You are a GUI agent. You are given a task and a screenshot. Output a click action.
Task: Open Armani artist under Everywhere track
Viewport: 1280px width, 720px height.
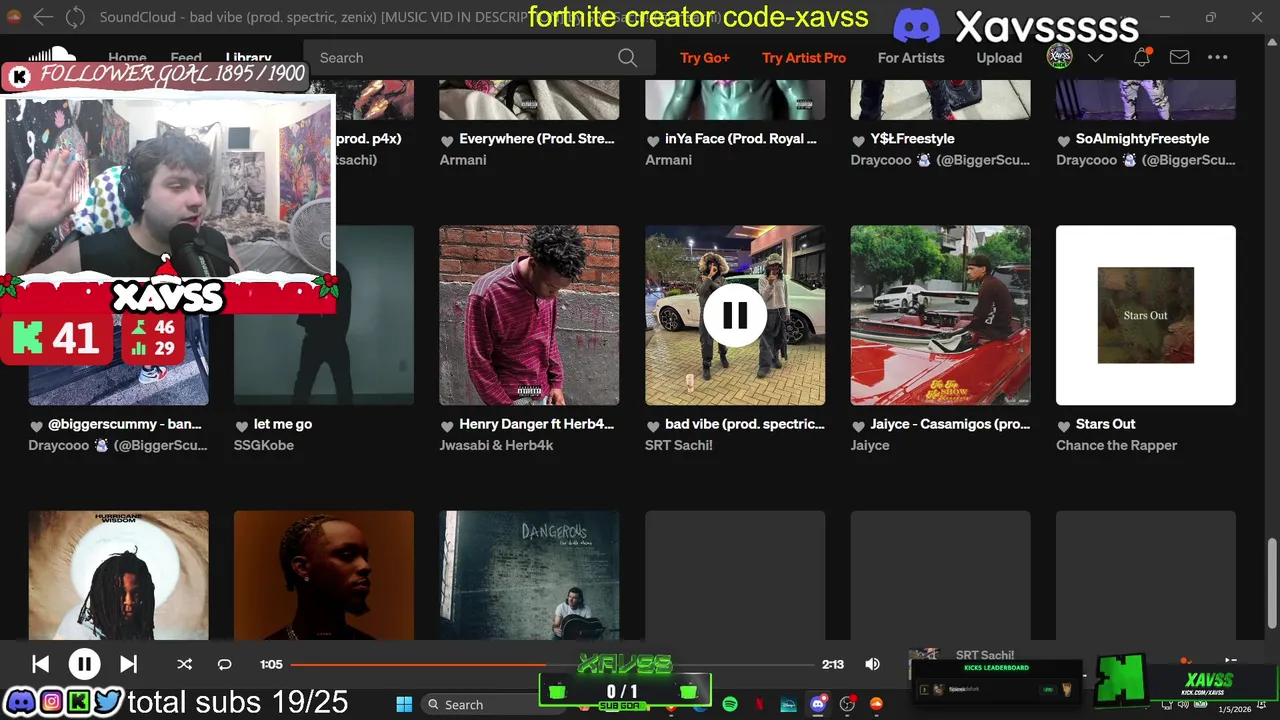pyautogui.click(x=463, y=160)
